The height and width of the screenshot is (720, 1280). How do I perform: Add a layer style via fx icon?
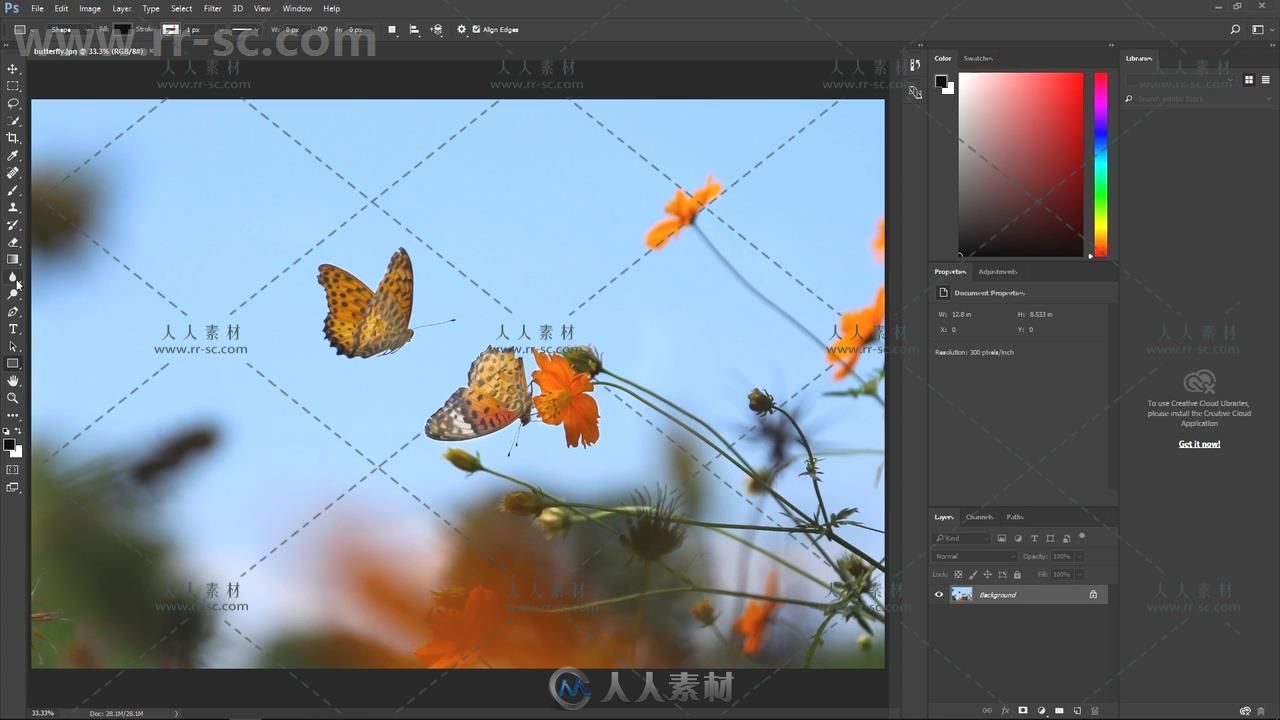[1005, 711]
